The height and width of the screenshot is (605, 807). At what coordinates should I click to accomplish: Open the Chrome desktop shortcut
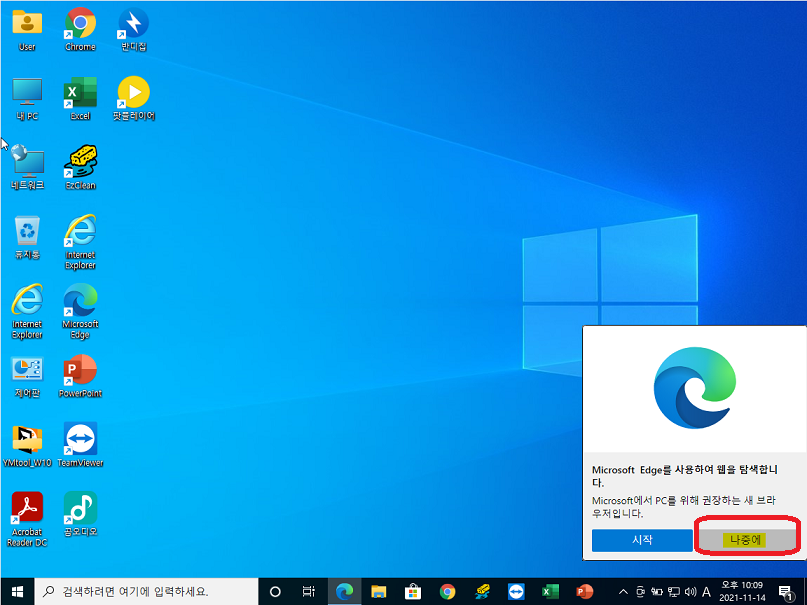click(x=80, y=29)
